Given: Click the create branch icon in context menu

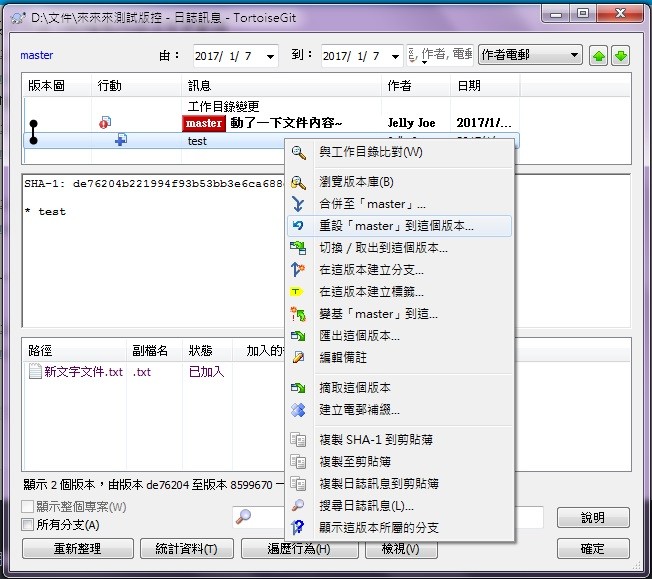Looking at the screenshot, I should (x=298, y=270).
